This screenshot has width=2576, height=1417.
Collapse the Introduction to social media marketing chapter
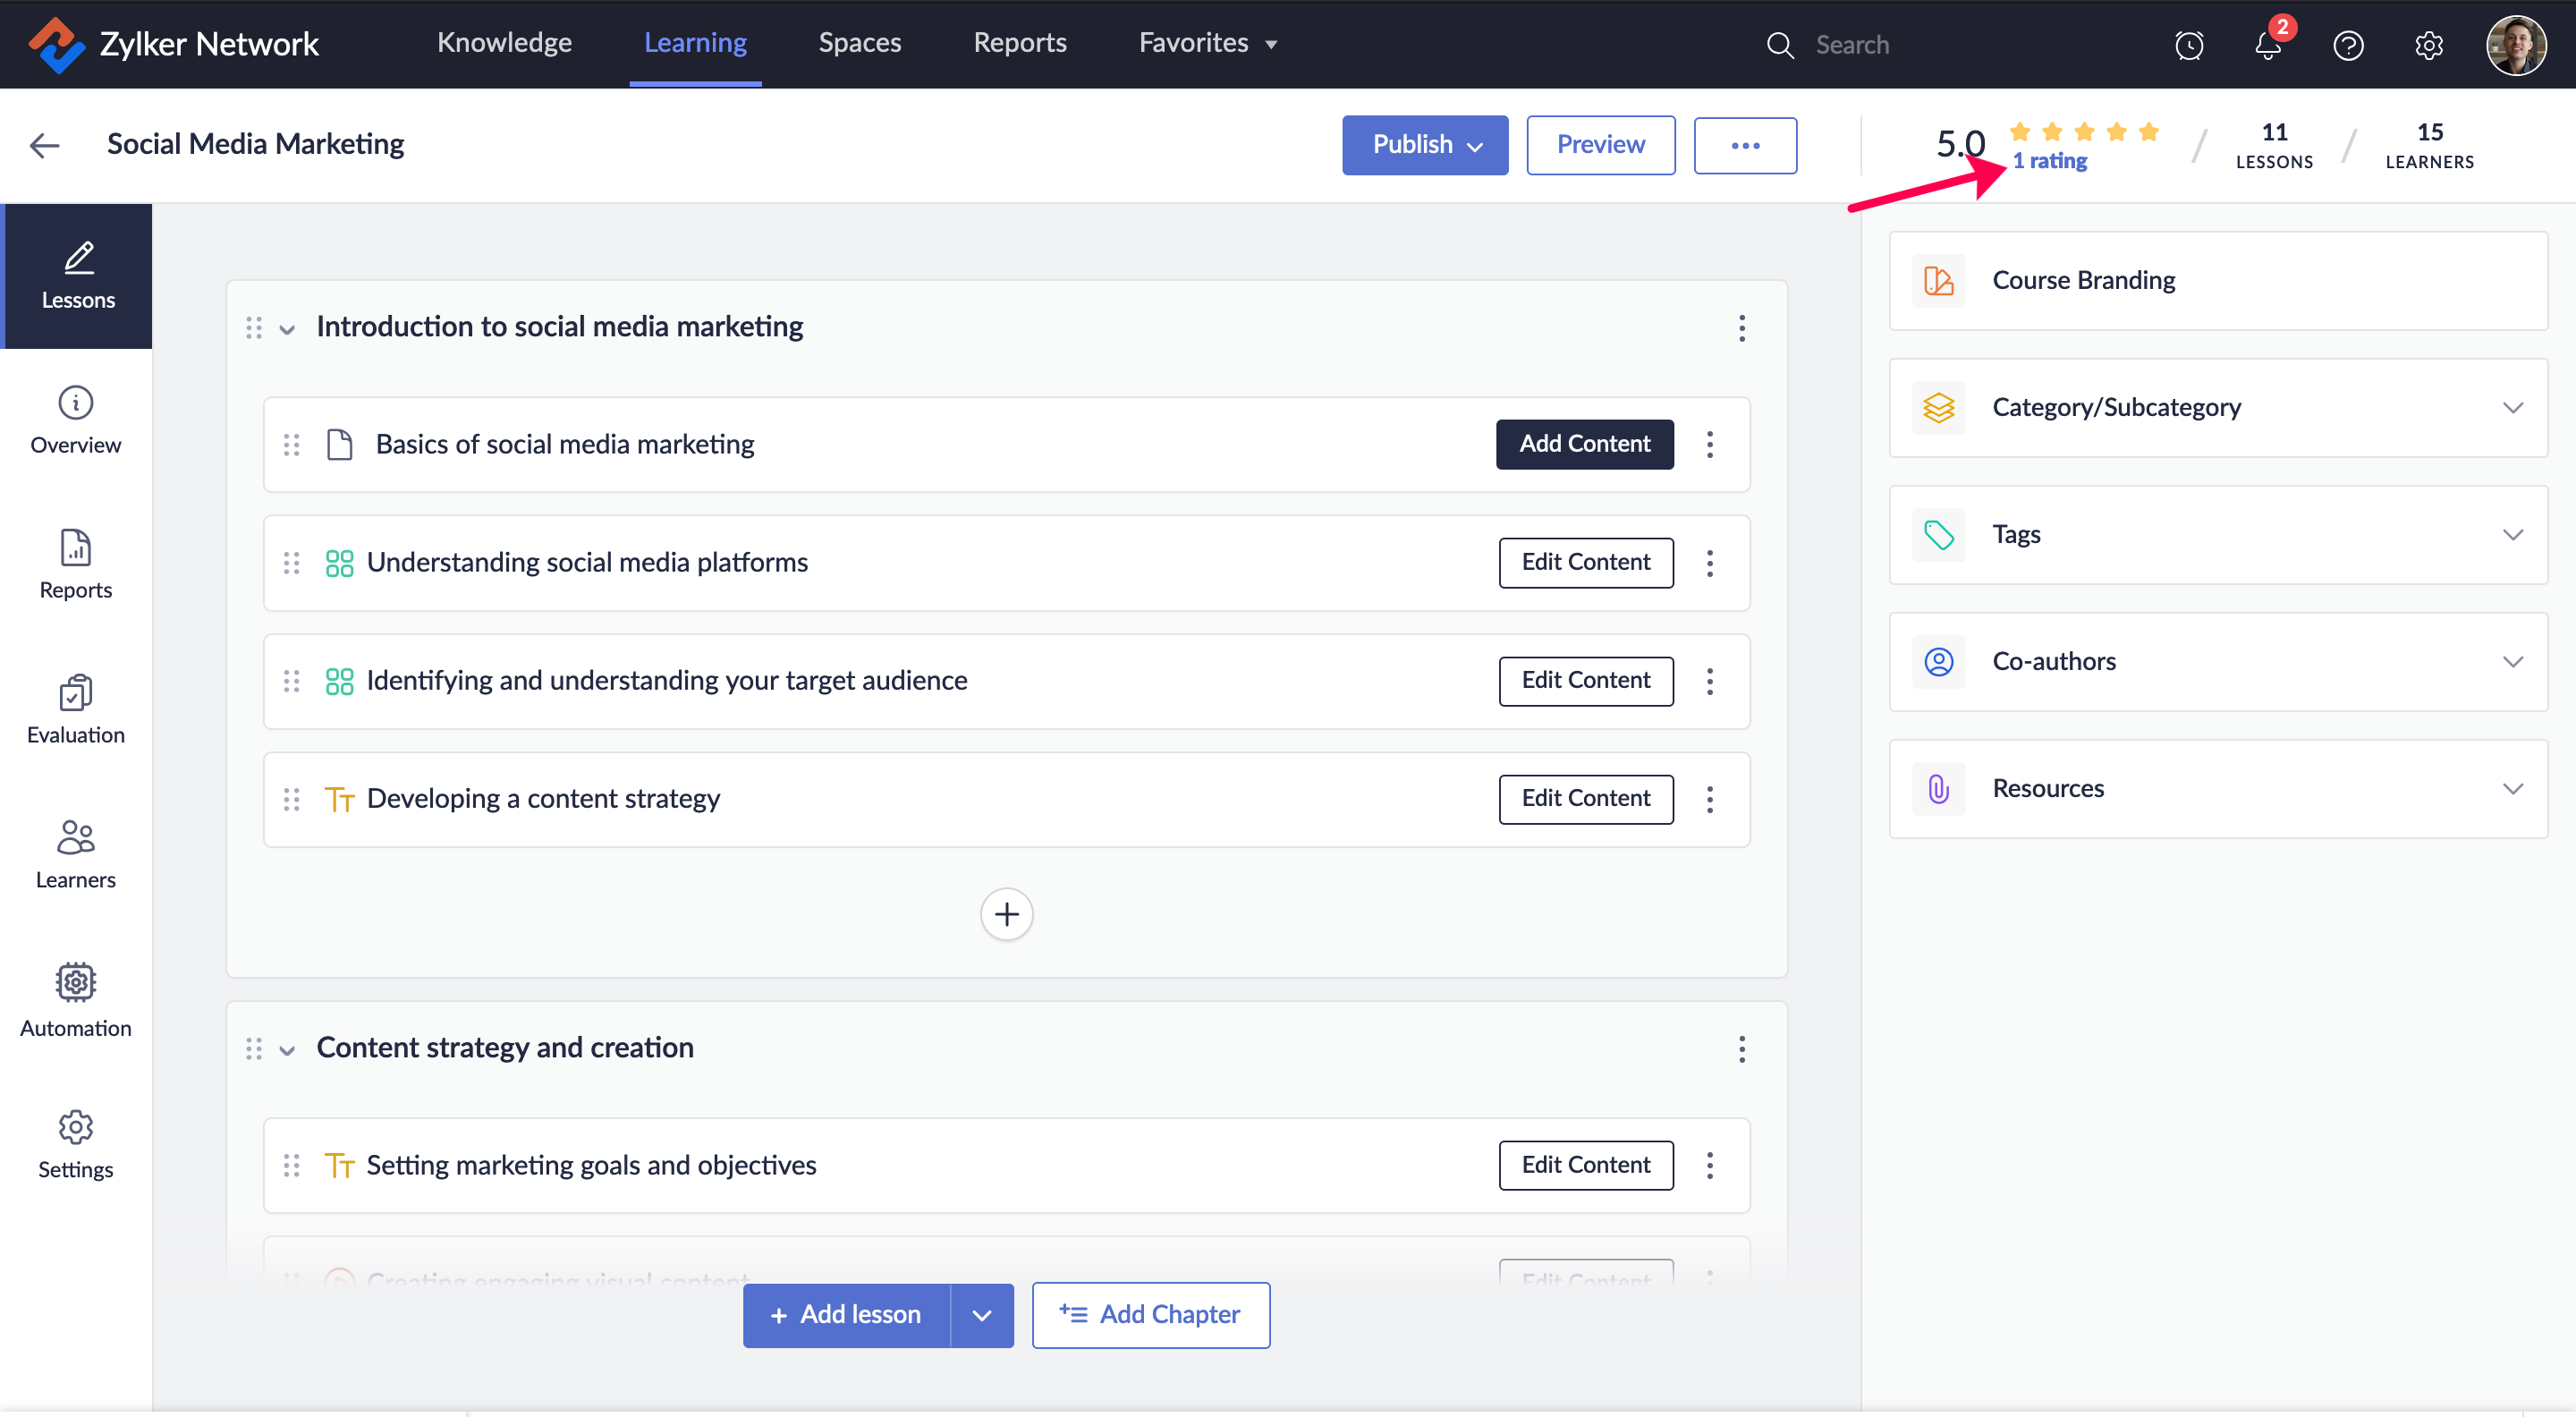(x=287, y=329)
